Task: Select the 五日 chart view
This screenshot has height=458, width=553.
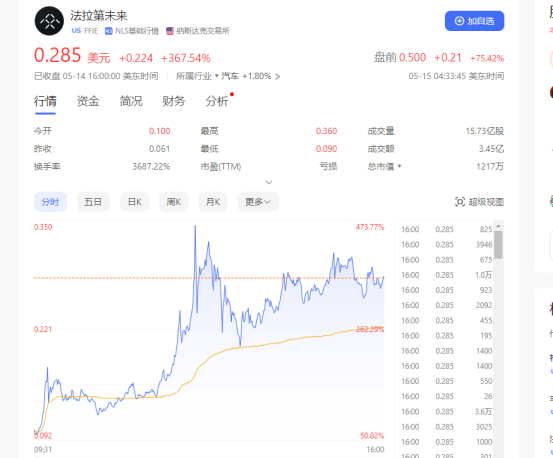Action: 93,202
